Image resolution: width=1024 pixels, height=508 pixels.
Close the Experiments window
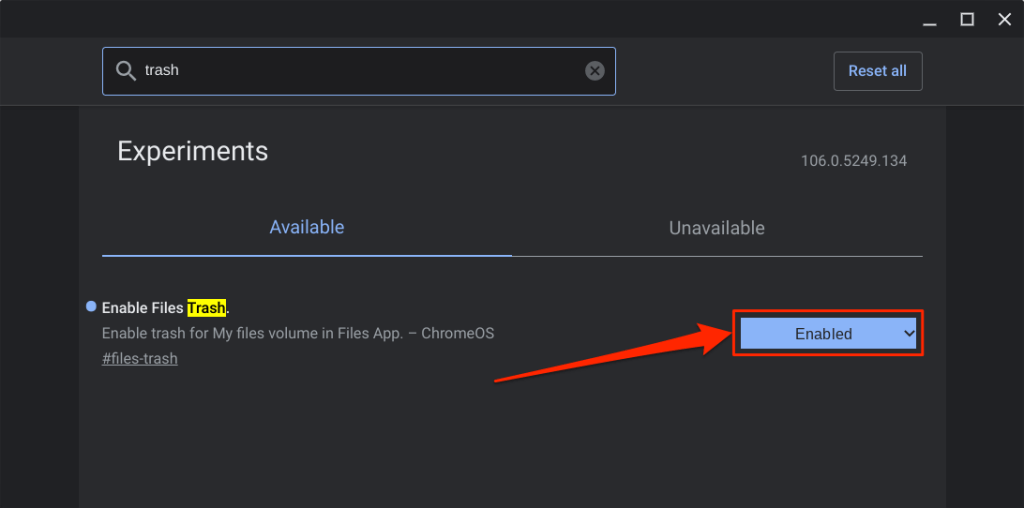[1005, 19]
